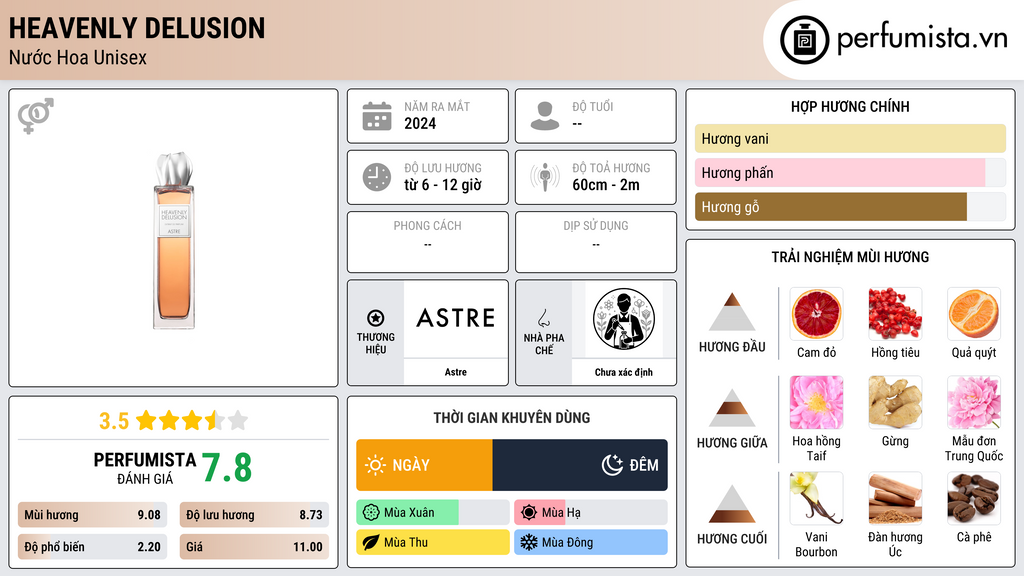Viewport: 1024px width, 576px height.
Task: Click the orange Ngày time bar
Action: pos(424,465)
